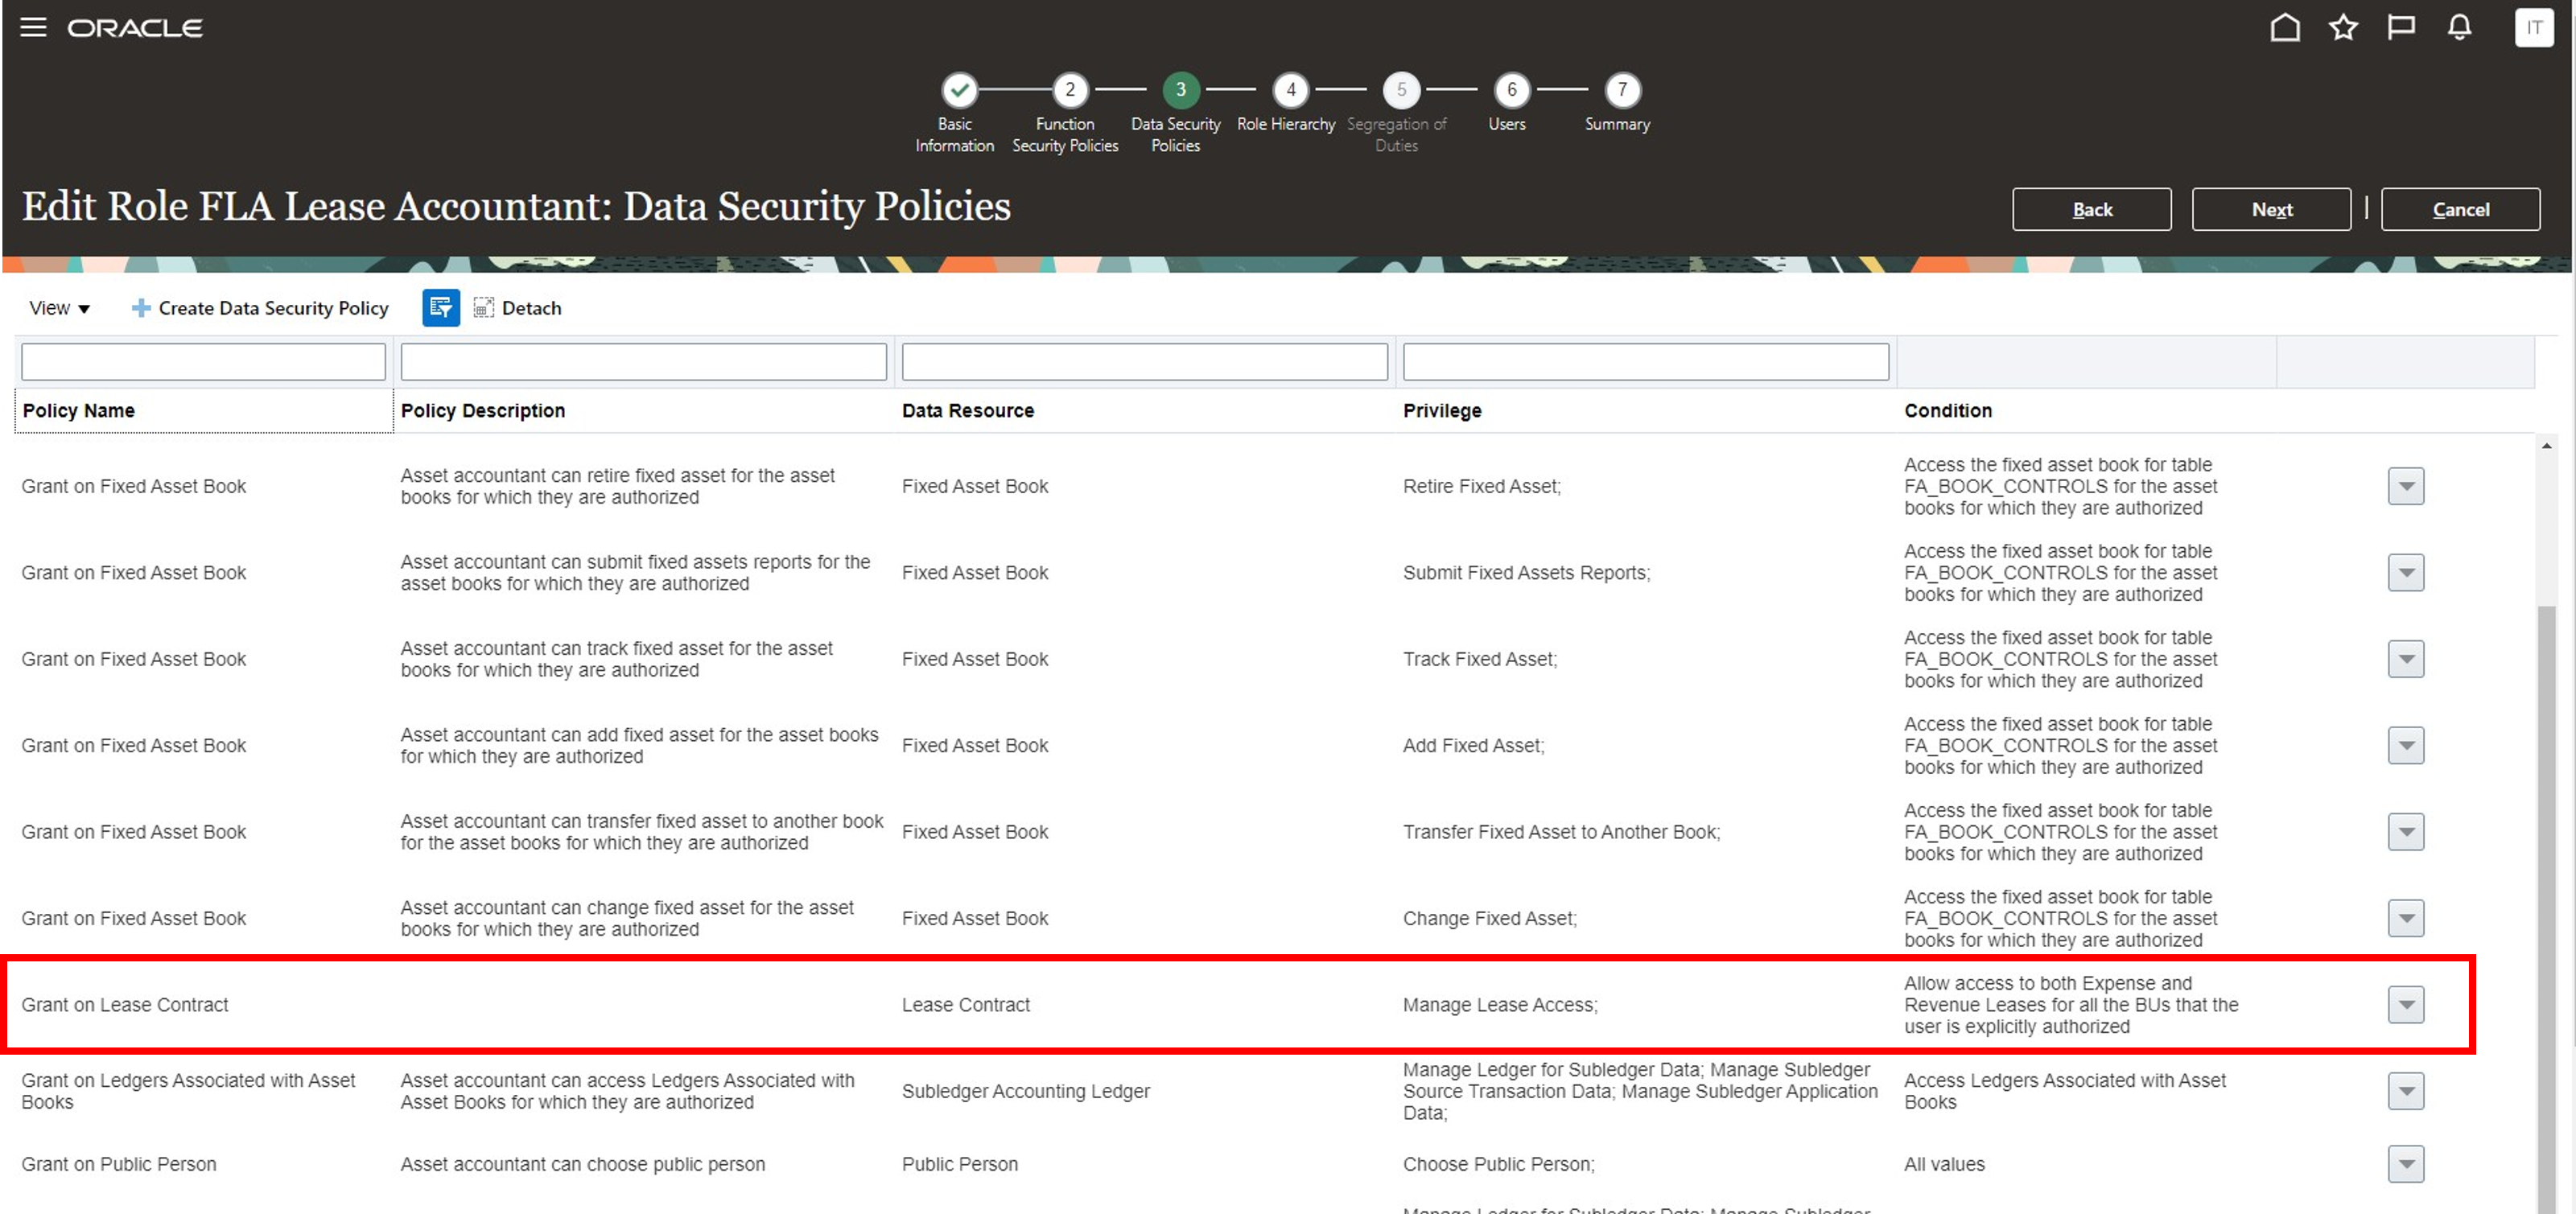
Task: Open the IT user profile avatar
Action: 2533,27
